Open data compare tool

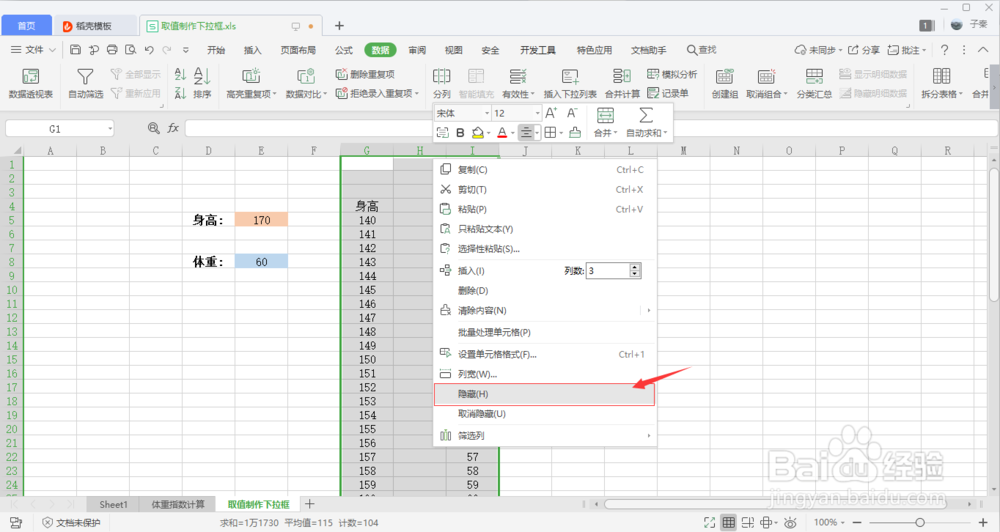point(306,83)
